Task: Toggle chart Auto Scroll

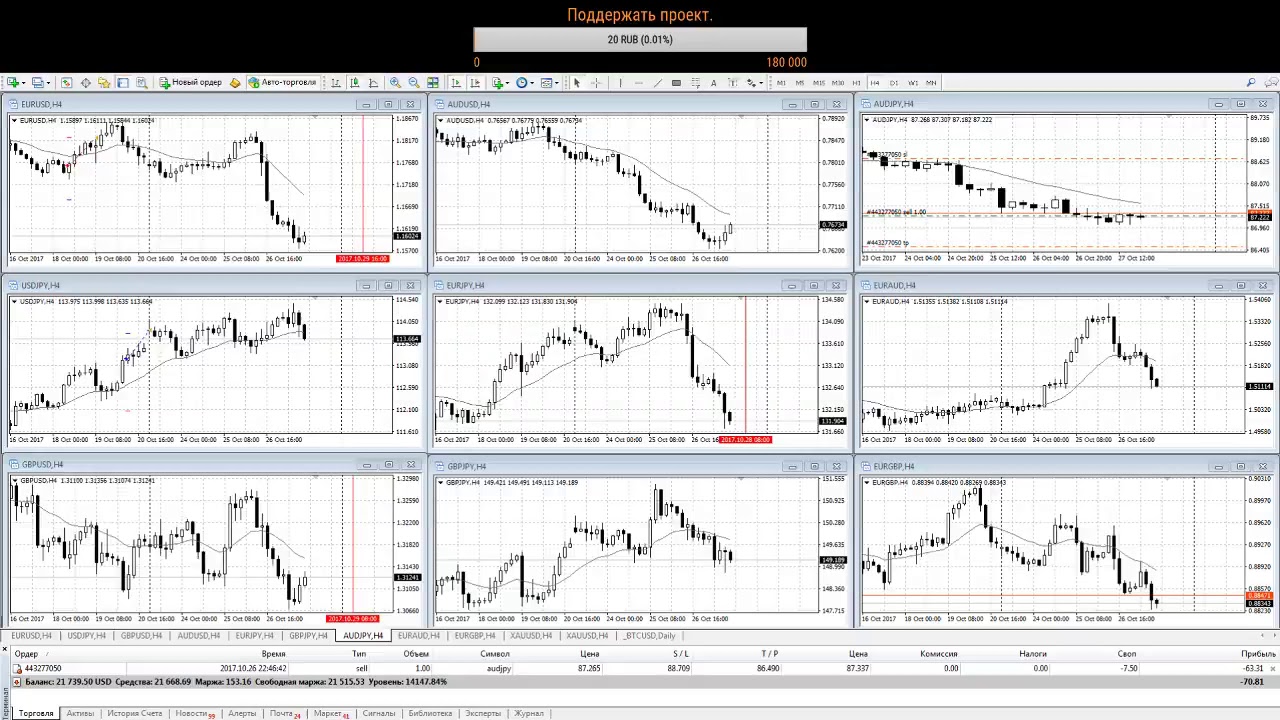Action: (x=456, y=82)
